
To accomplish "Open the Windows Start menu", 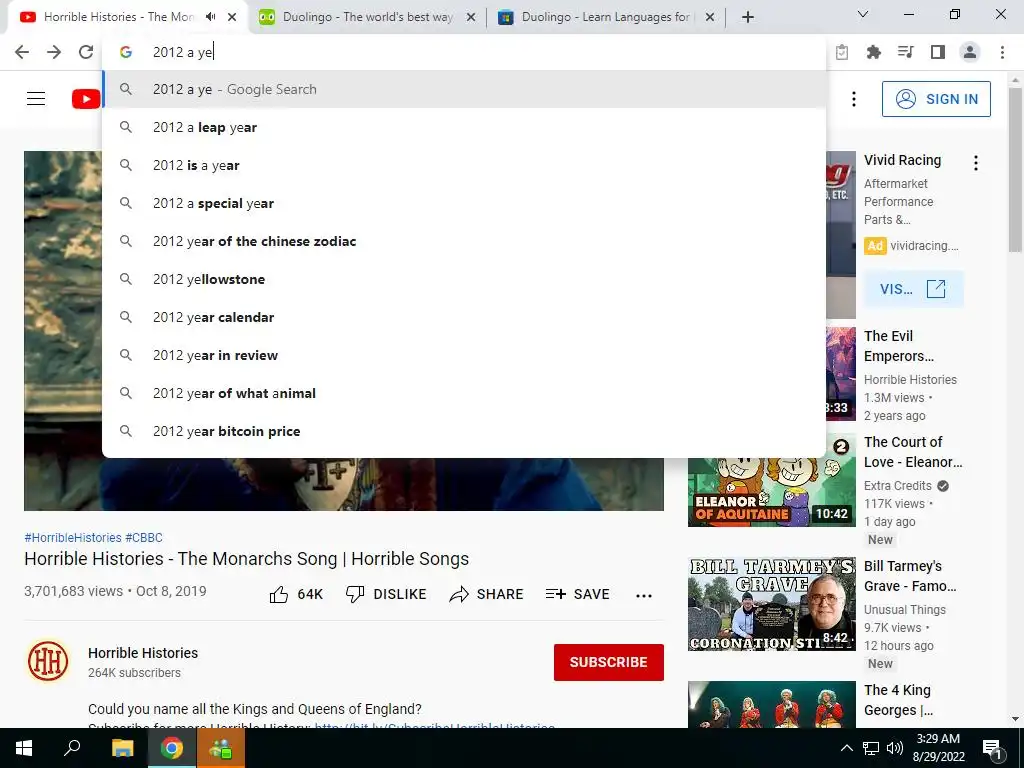I will 24,748.
